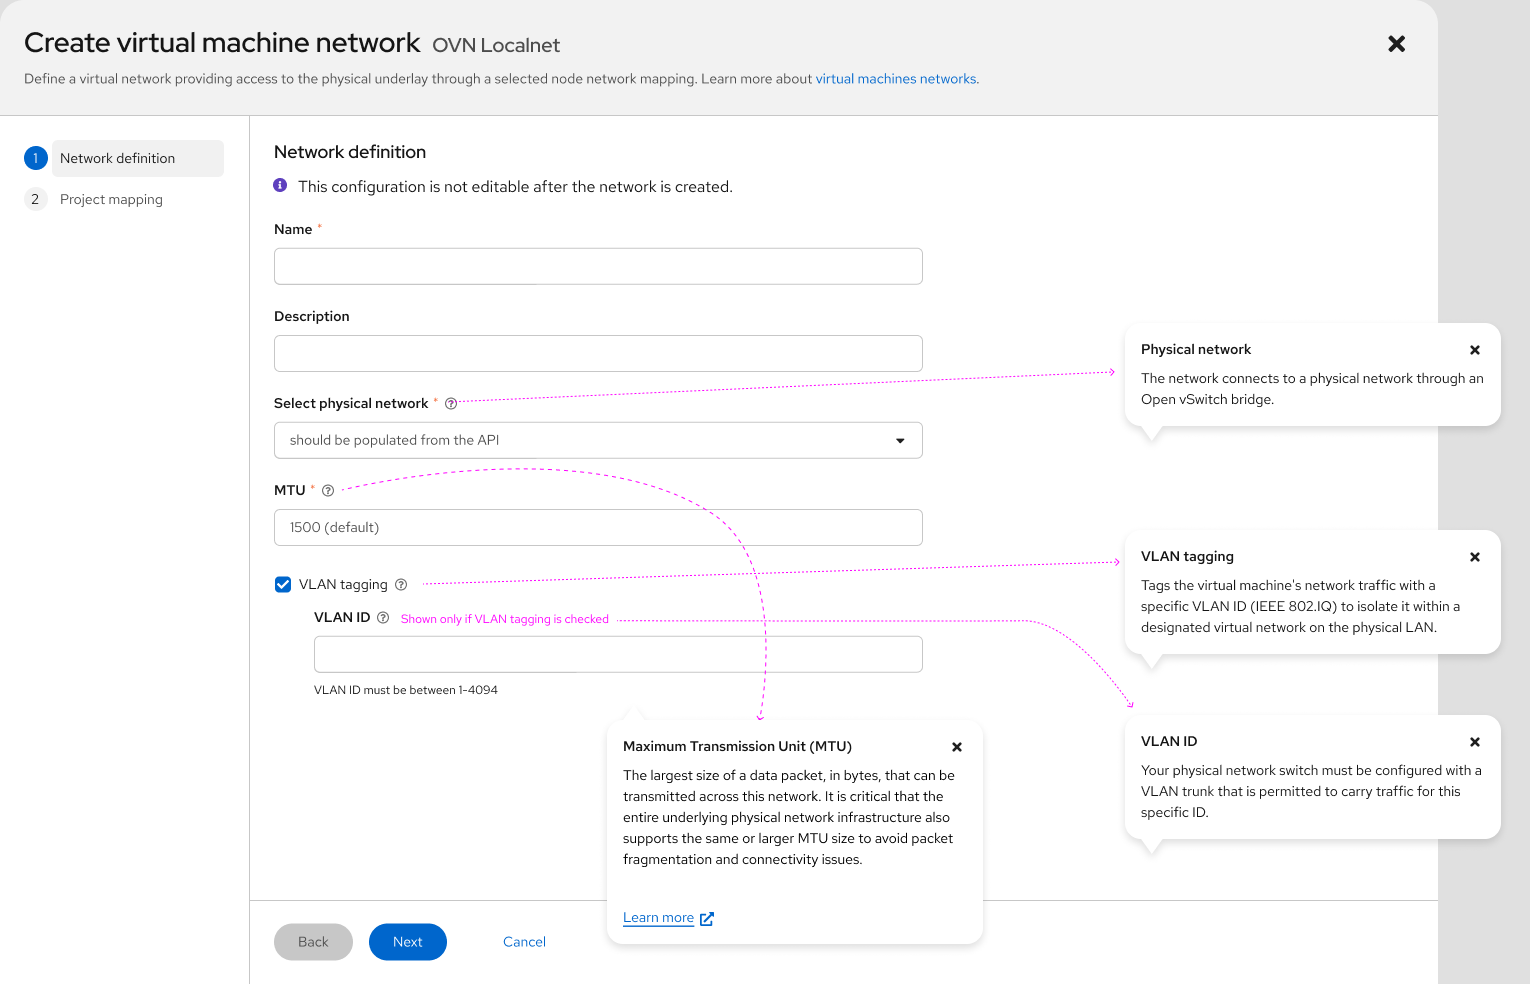Click the Back button
This screenshot has height=984, width=1530.
[313, 942]
